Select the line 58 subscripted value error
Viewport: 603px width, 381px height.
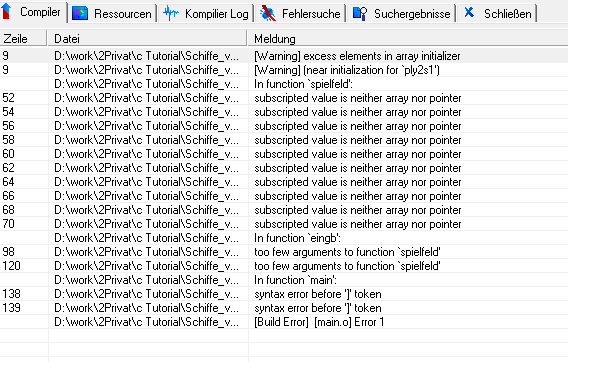[284, 140]
